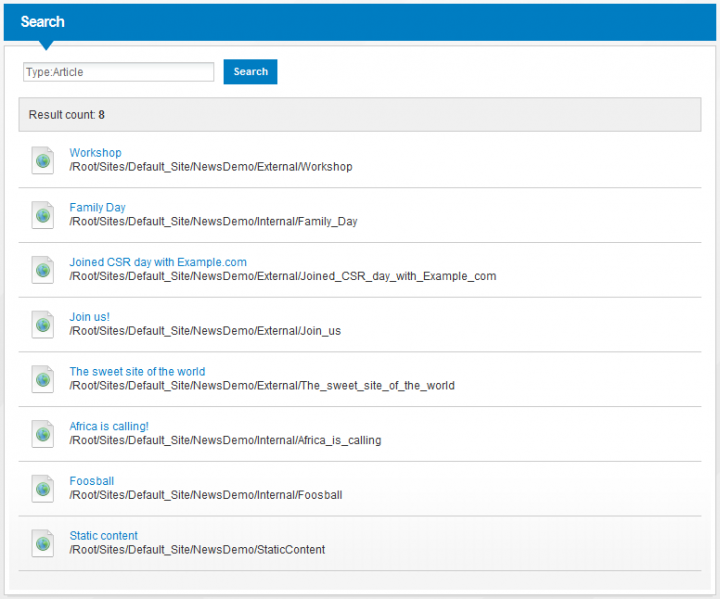This screenshot has height=599, width=720.
Task: Select path text ending in External/Workshop
Action: [211, 167]
